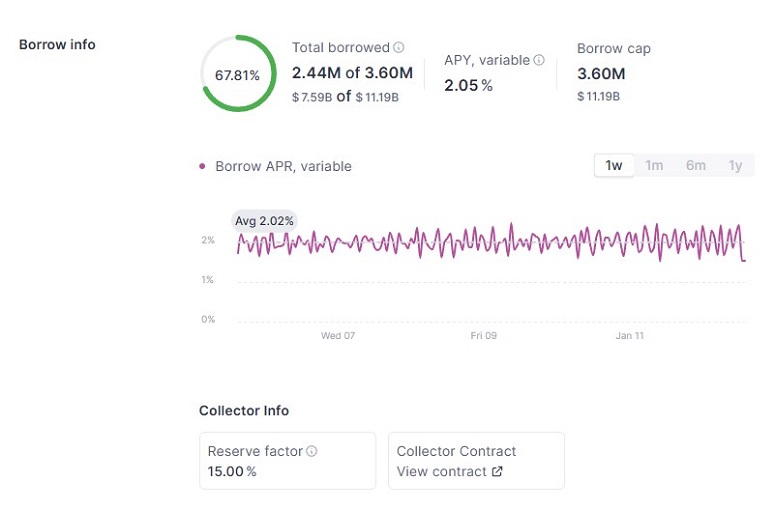The width and height of the screenshot is (775, 510).
Task: Open the APY, variable info tooltip icon
Action: click(539, 60)
